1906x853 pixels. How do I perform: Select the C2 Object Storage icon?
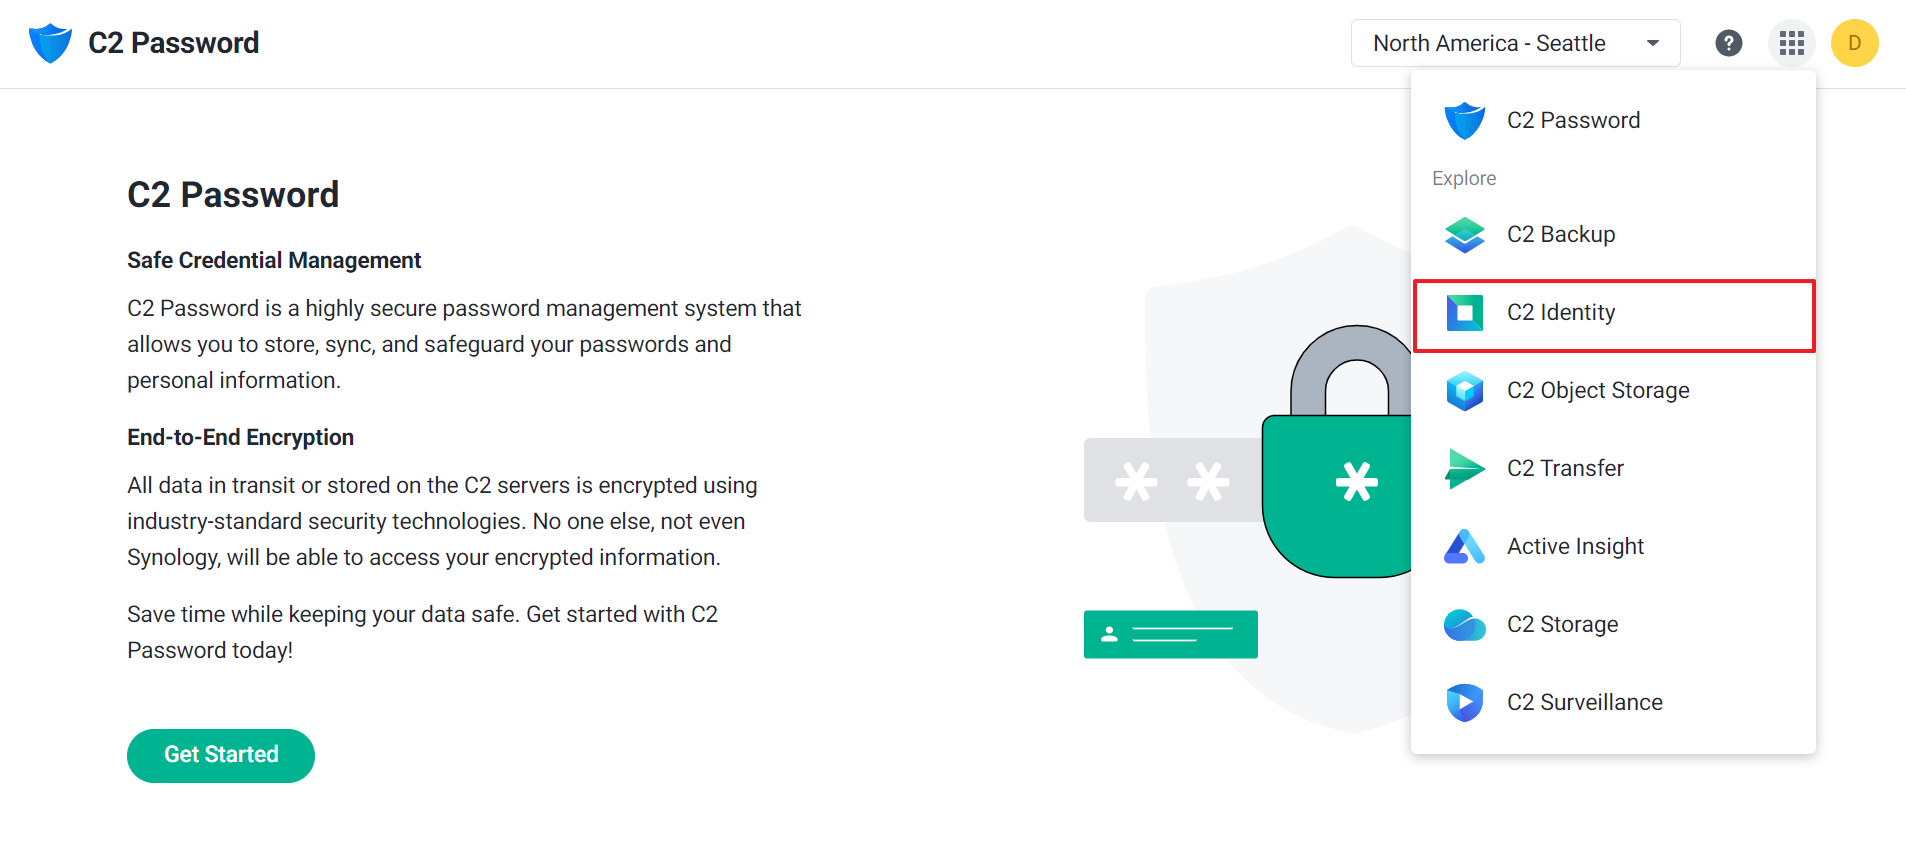click(1464, 390)
